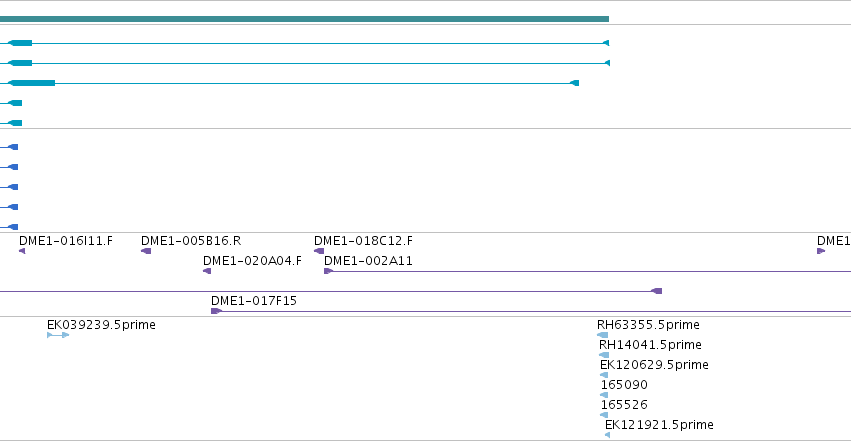
Task: Select the purple arrow beneath DME1-020A04.F
Action: 207,271
